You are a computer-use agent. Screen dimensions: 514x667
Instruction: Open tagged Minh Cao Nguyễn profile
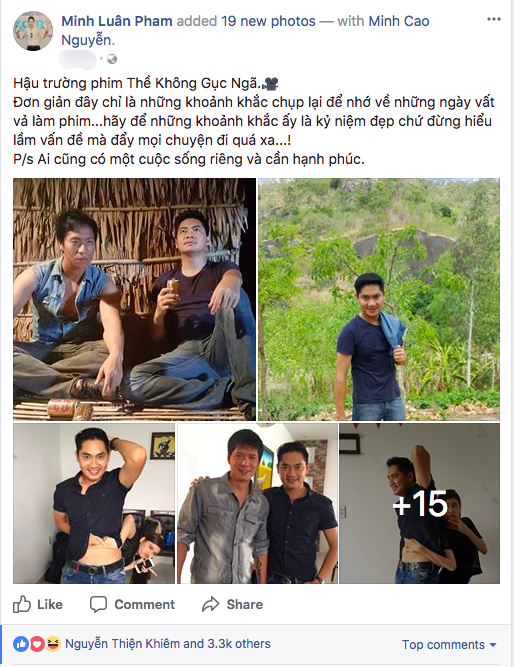click(x=245, y=30)
